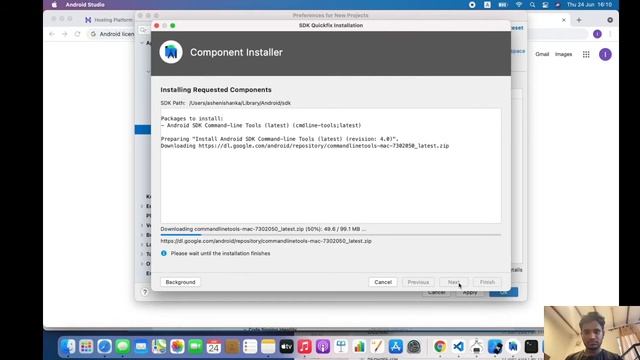Screen dimensions: 640x360
Task: Click the download progress bar
Action: pyautogui.click(x=331, y=235)
